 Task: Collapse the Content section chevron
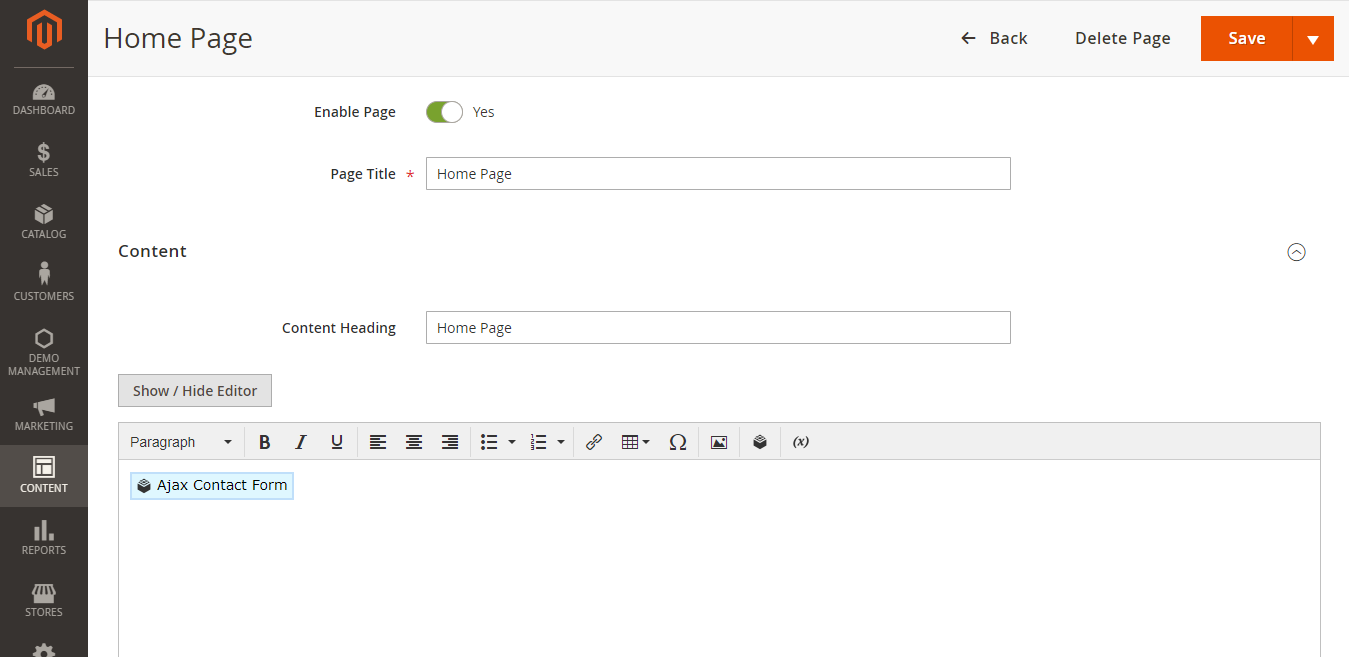point(1297,252)
